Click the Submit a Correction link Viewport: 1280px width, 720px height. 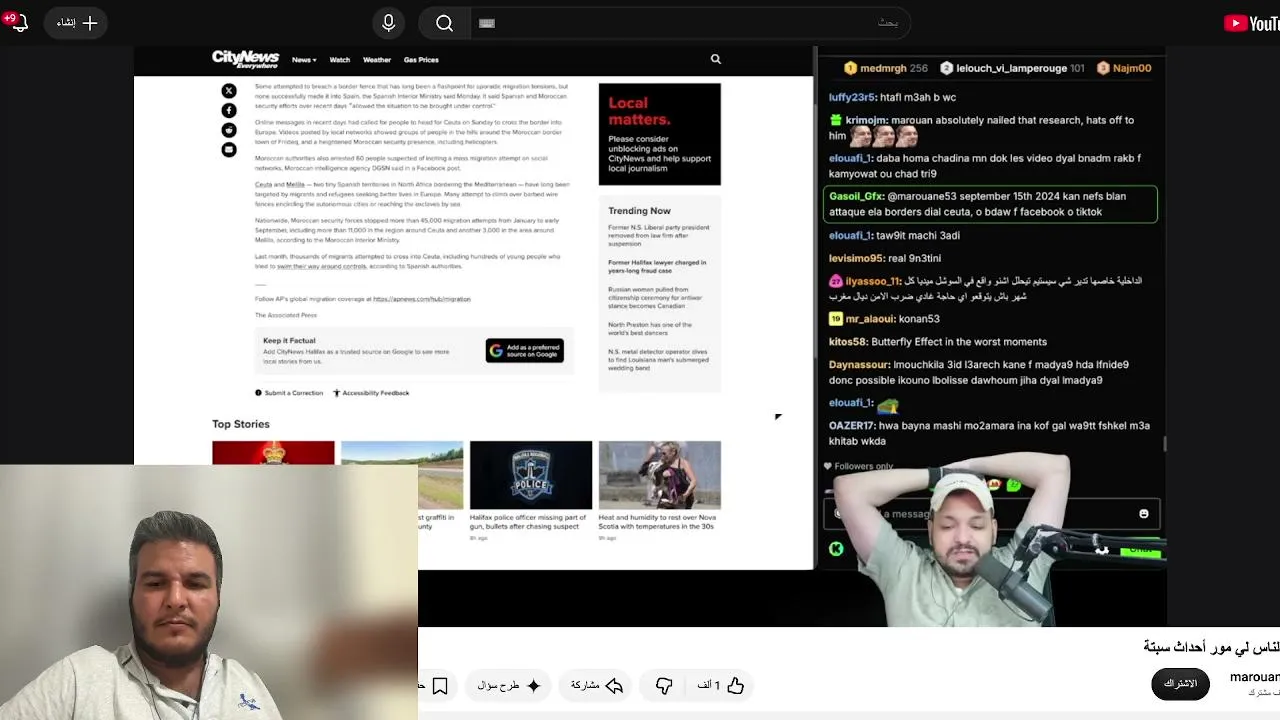click(289, 393)
